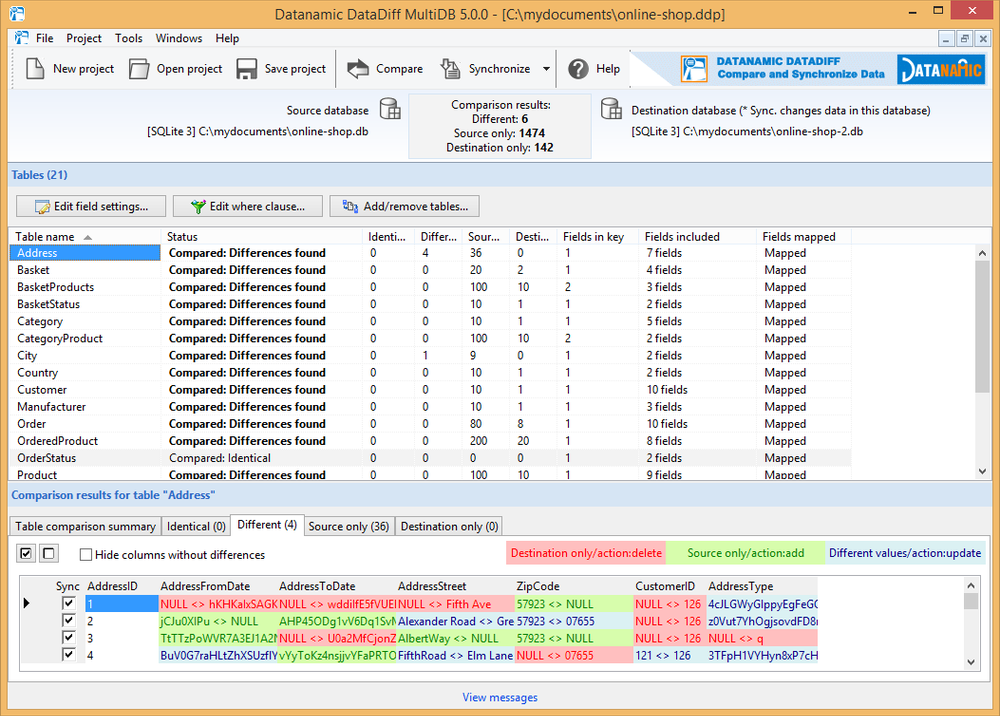Click the check-all rows button
Viewport: 1000px width, 716px height.
27,553
